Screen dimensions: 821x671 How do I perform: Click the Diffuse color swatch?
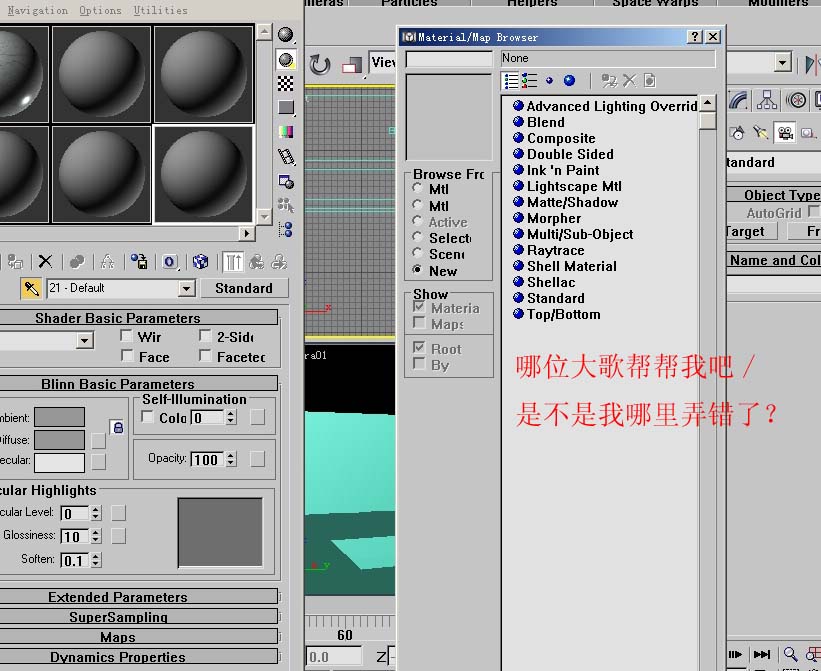[x=60, y=440]
